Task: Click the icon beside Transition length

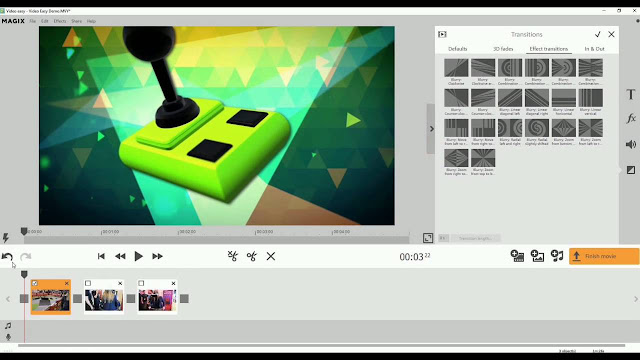Action: click(443, 238)
